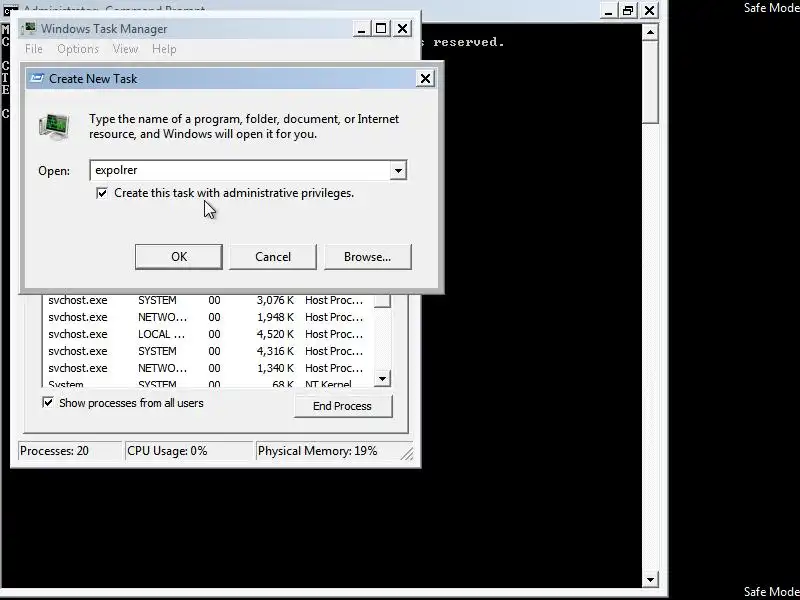Click process list scrollbar down arrow
The height and width of the screenshot is (600, 800).
pyautogui.click(x=382, y=379)
